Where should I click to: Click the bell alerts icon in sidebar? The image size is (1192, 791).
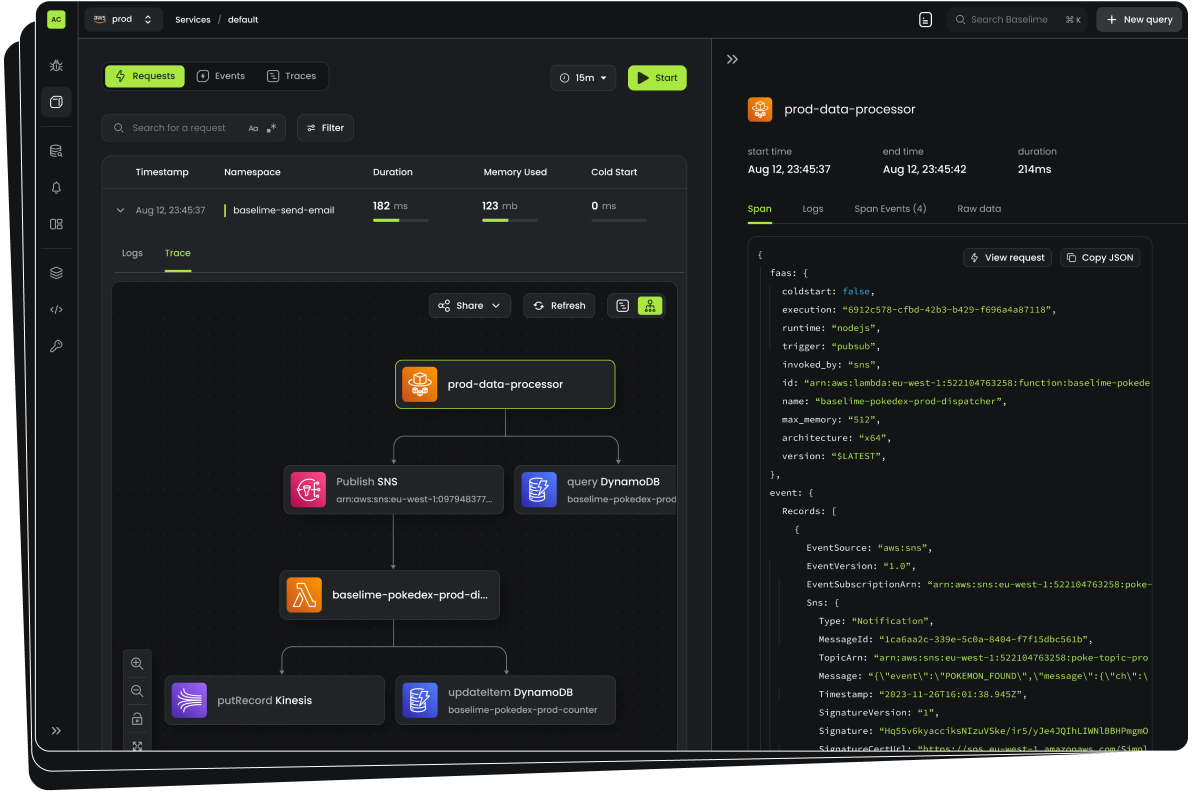click(x=56, y=188)
